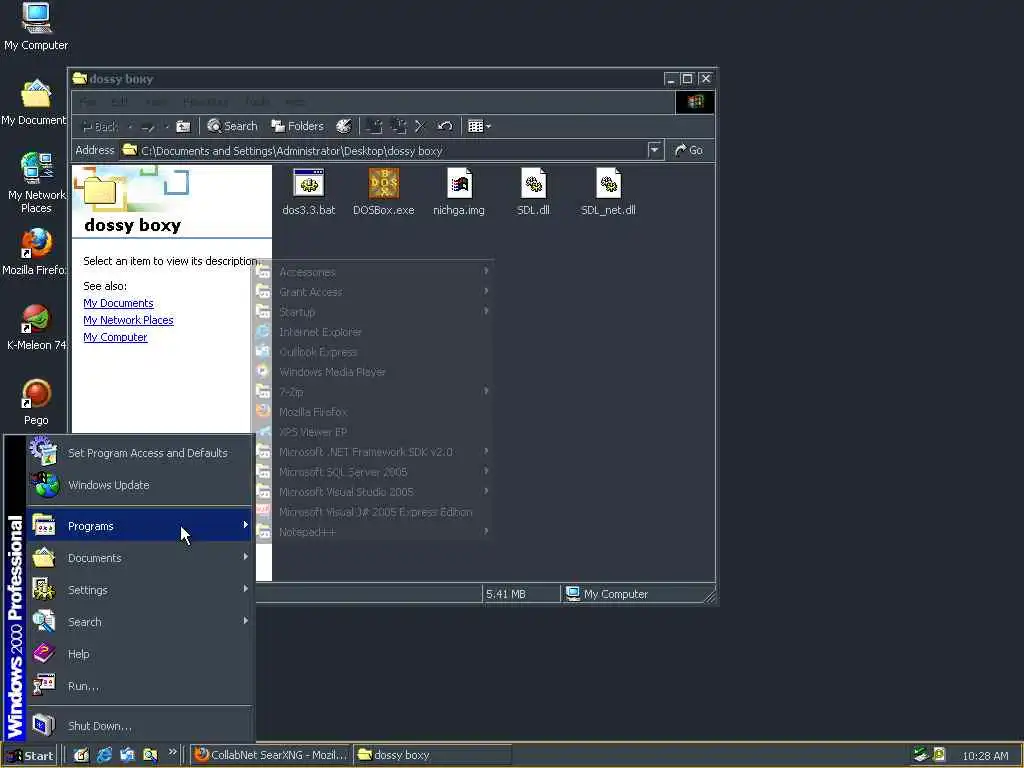Open K-Meleon desktop shortcut

(36, 328)
